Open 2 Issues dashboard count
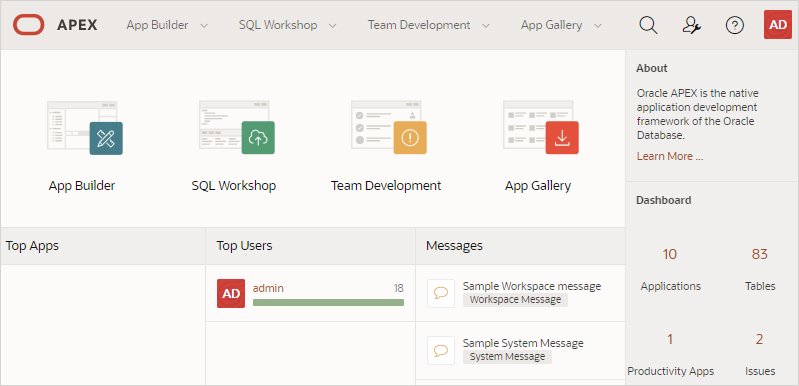This screenshot has width=799, height=386. 759,339
